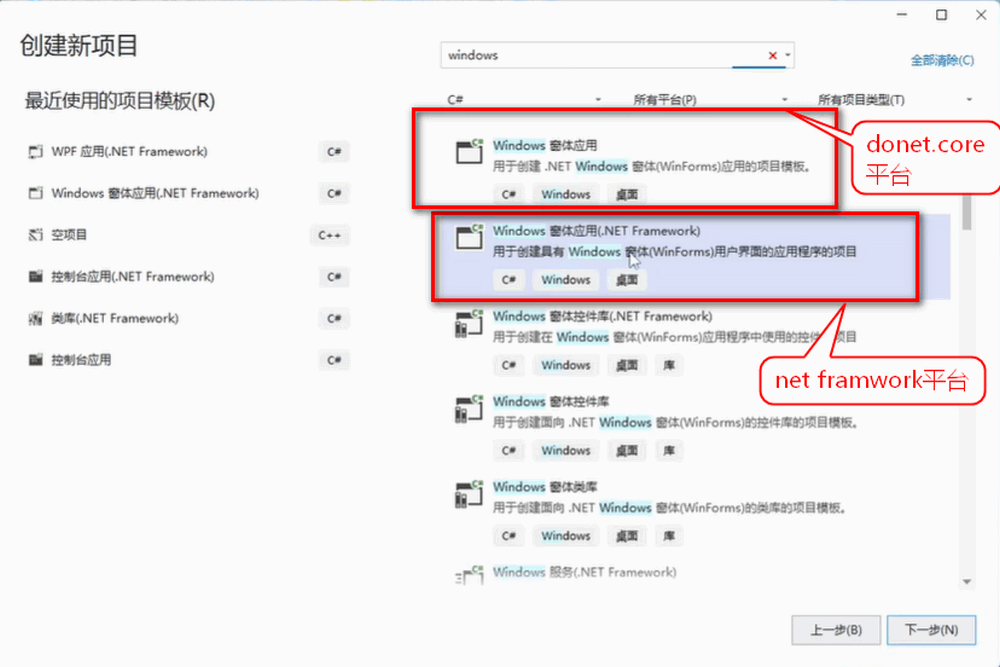
Task: Click C# tag under Windows 窗体控件库 .NET
Action: coord(508,451)
